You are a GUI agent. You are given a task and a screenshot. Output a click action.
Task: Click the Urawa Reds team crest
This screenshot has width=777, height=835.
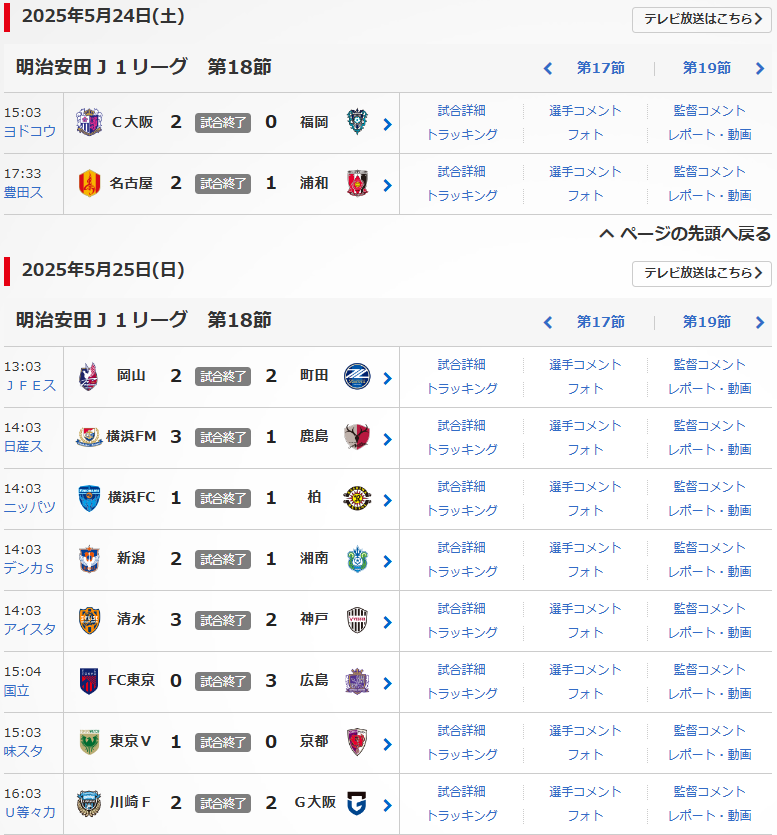[x=357, y=184]
